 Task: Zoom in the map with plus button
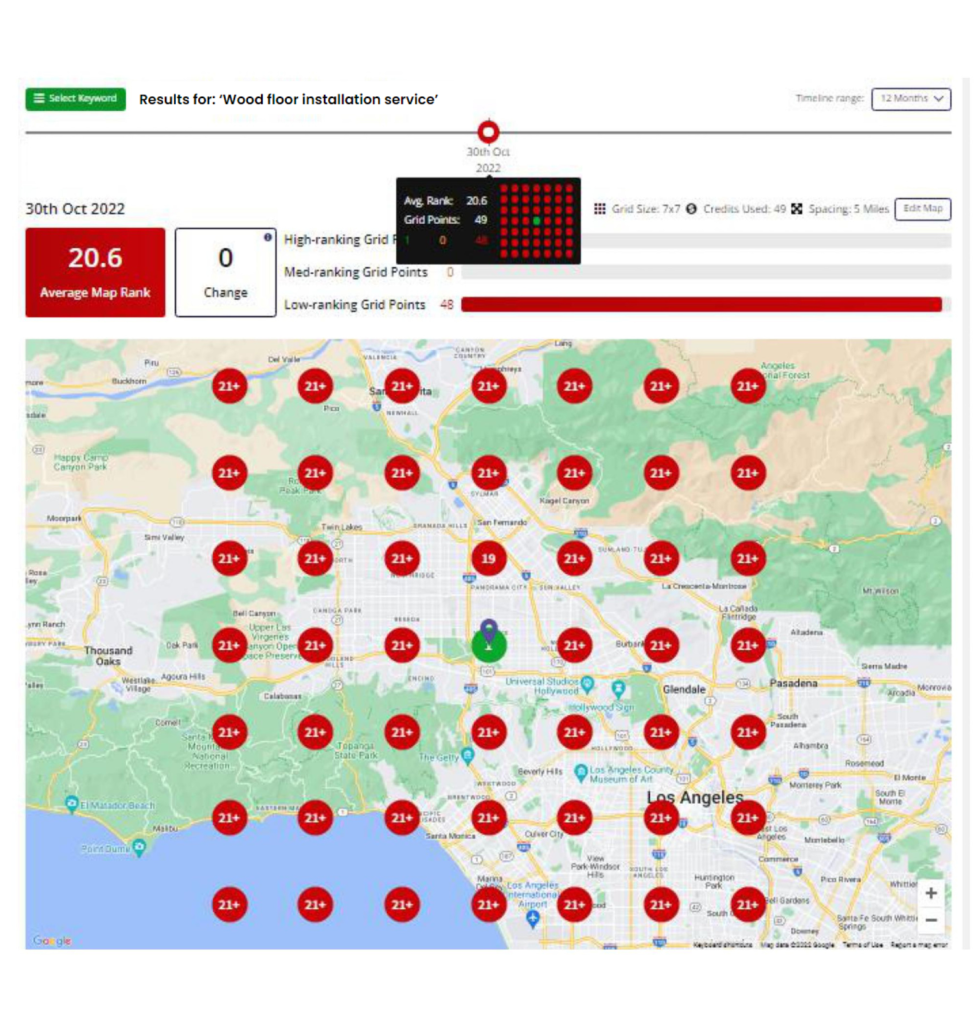[x=931, y=893]
